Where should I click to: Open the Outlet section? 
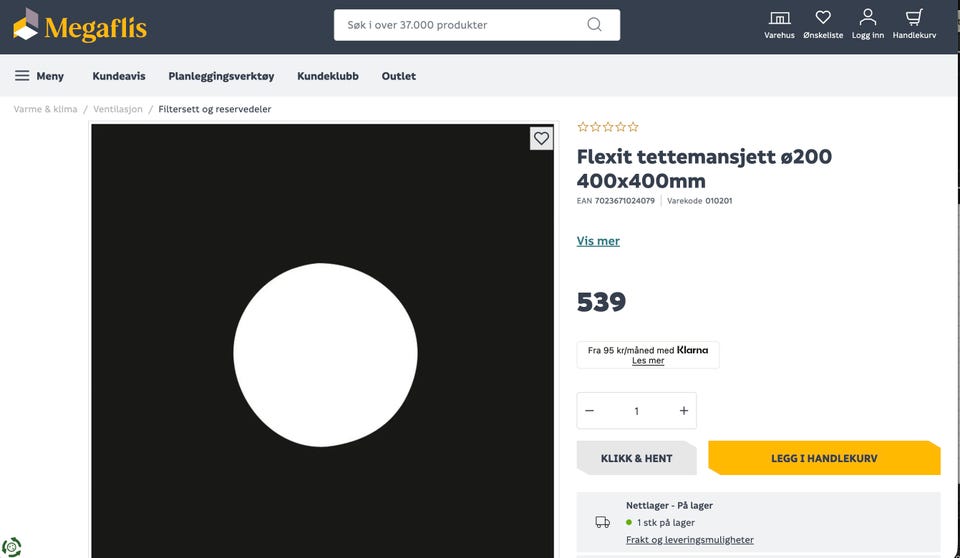point(399,76)
